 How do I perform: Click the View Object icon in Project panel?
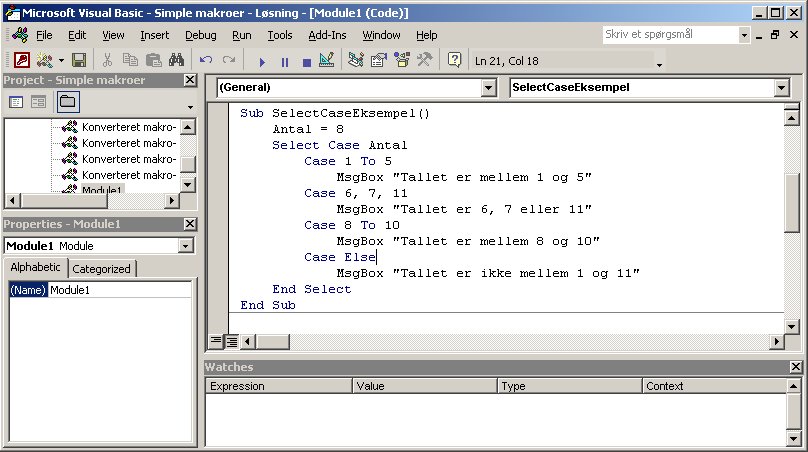click(x=39, y=102)
